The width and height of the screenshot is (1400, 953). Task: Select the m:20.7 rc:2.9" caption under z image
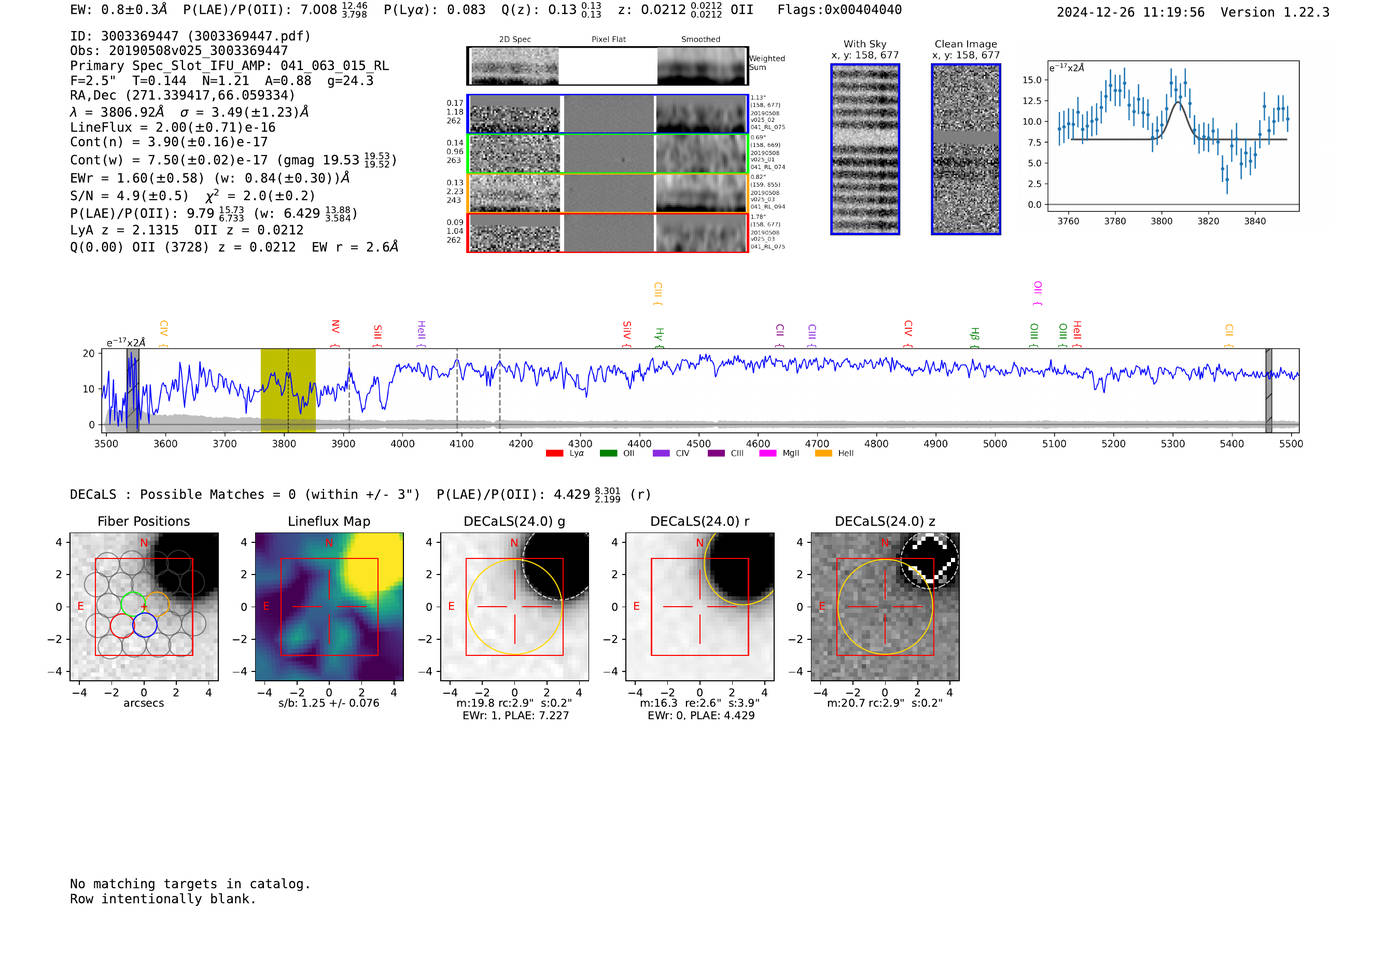pos(885,703)
